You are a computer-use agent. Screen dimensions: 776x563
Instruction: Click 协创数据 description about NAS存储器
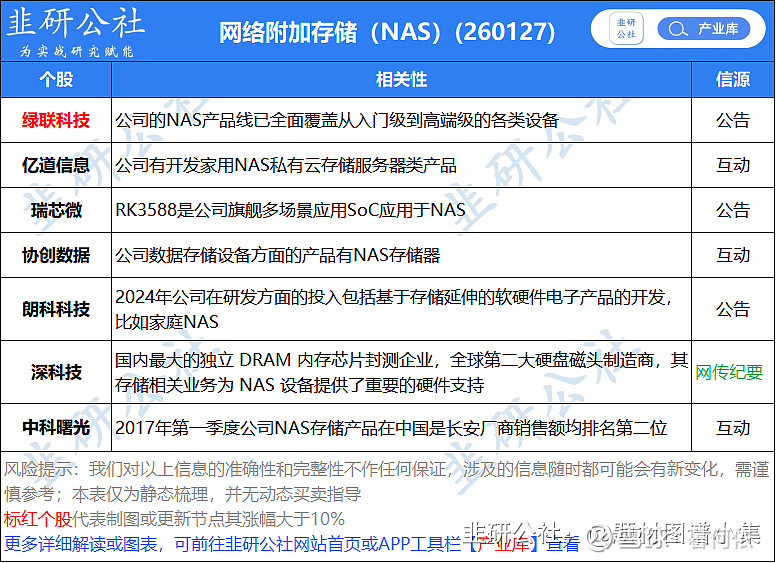point(278,255)
